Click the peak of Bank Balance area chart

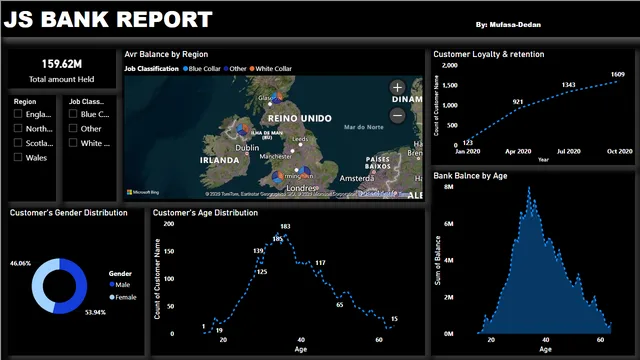click(x=529, y=188)
